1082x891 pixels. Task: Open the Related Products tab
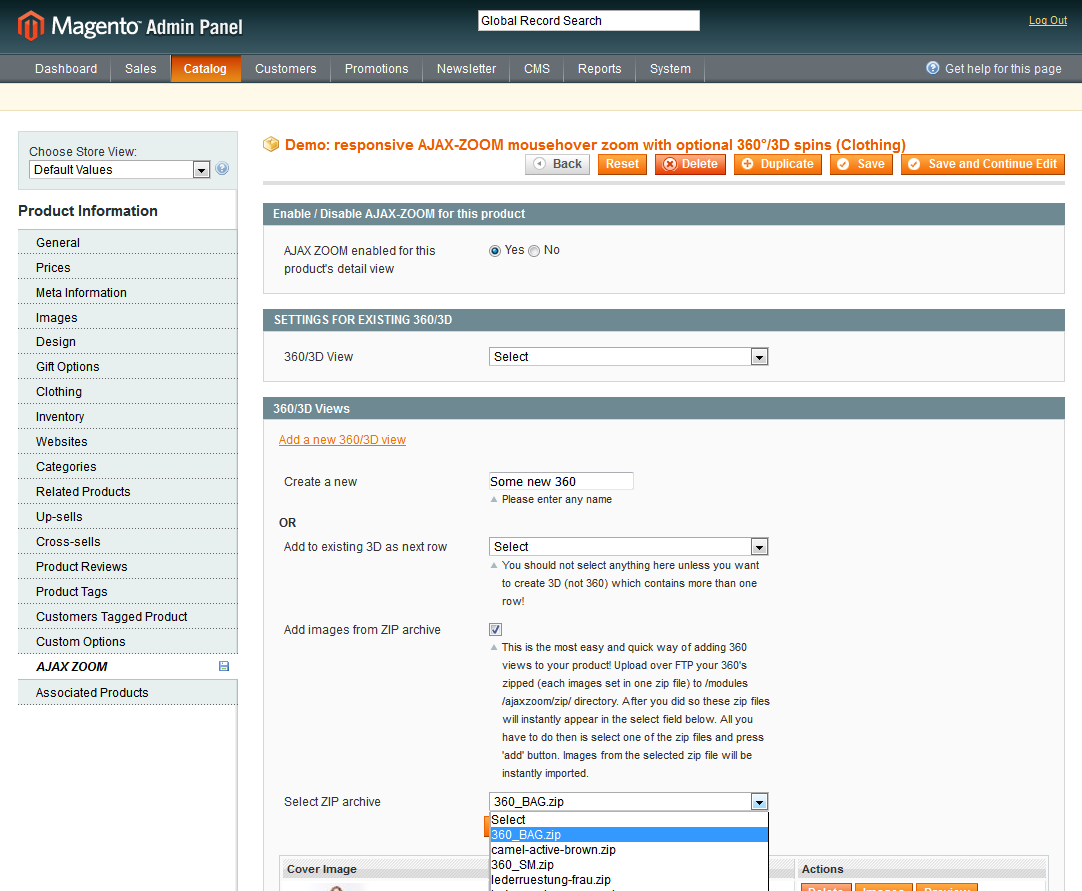(x=128, y=491)
